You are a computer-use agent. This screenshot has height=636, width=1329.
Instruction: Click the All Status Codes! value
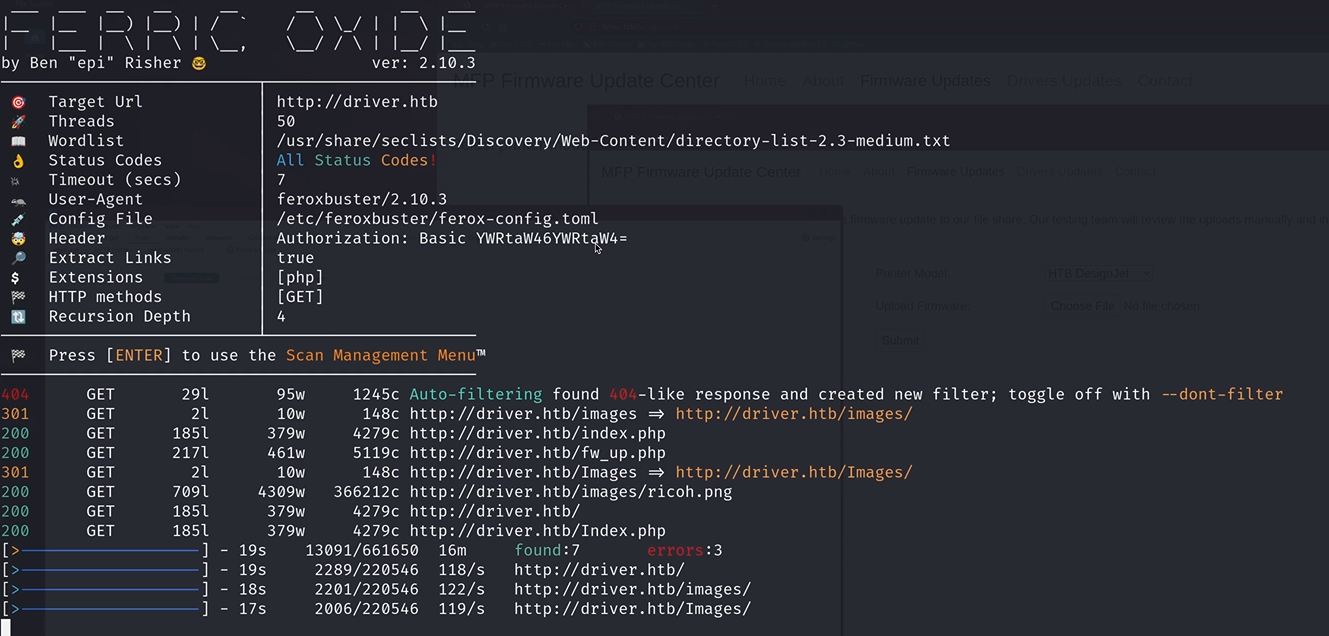click(357, 160)
